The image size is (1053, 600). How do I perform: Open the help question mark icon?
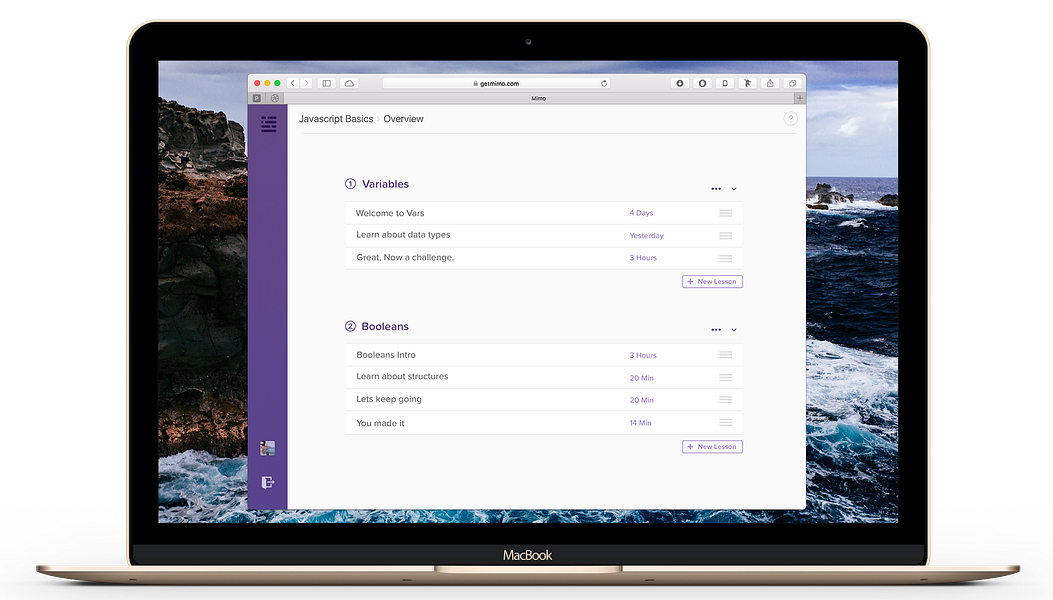[790, 119]
